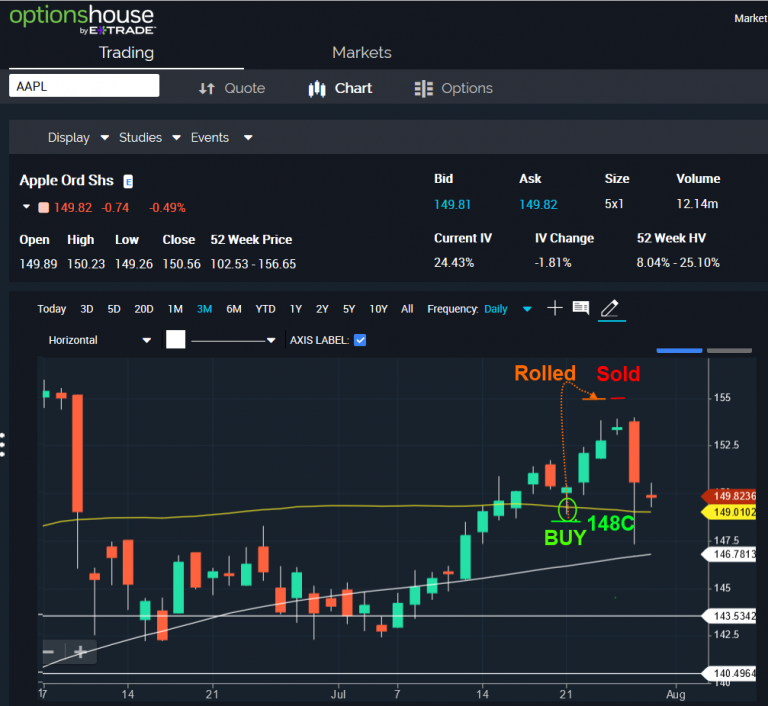Viewport: 768px width, 706px height.
Task: Click the ask price 149.82
Action: tap(538, 205)
